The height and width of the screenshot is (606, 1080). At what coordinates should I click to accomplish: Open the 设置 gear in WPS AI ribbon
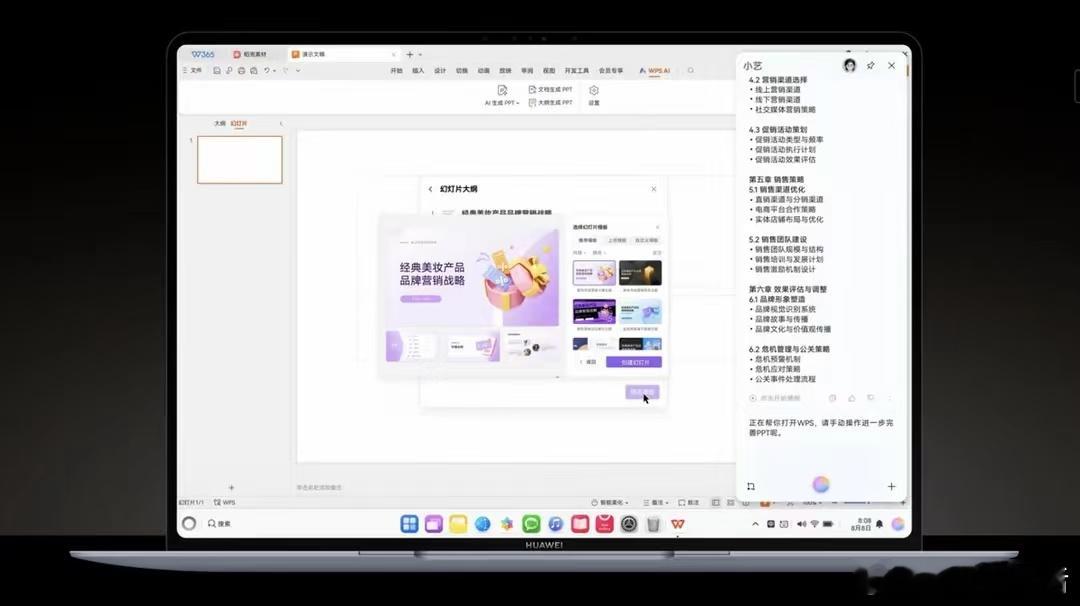tap(594, 95)
